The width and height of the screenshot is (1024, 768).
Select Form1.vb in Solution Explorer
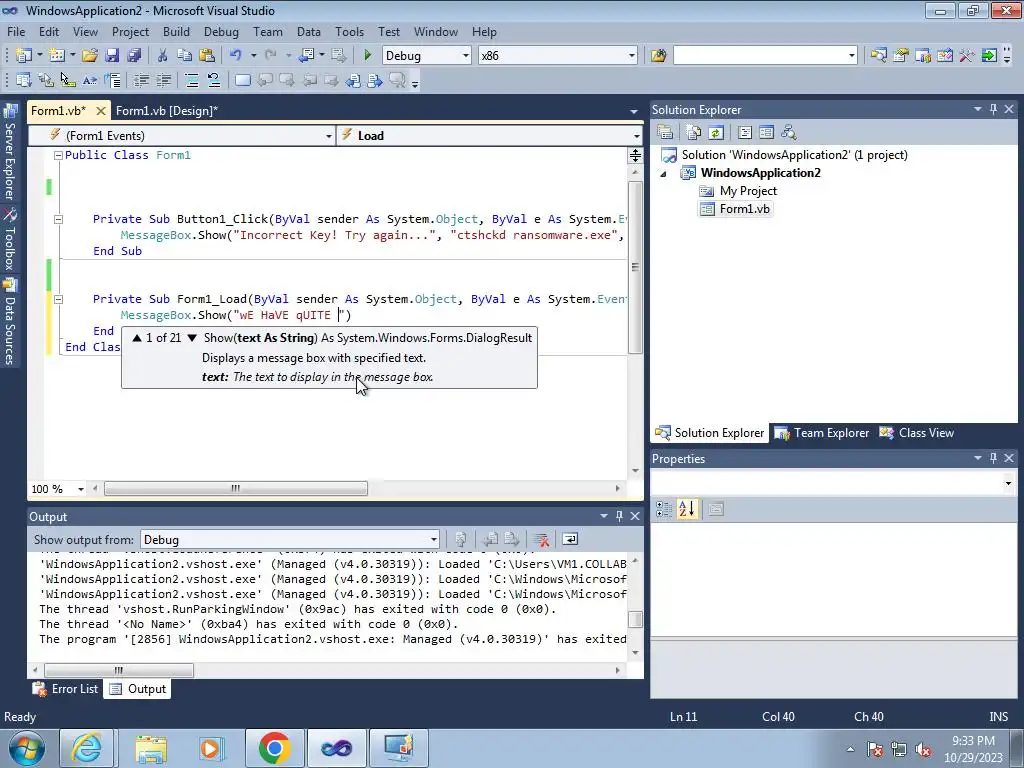click(x=735, y=209)
